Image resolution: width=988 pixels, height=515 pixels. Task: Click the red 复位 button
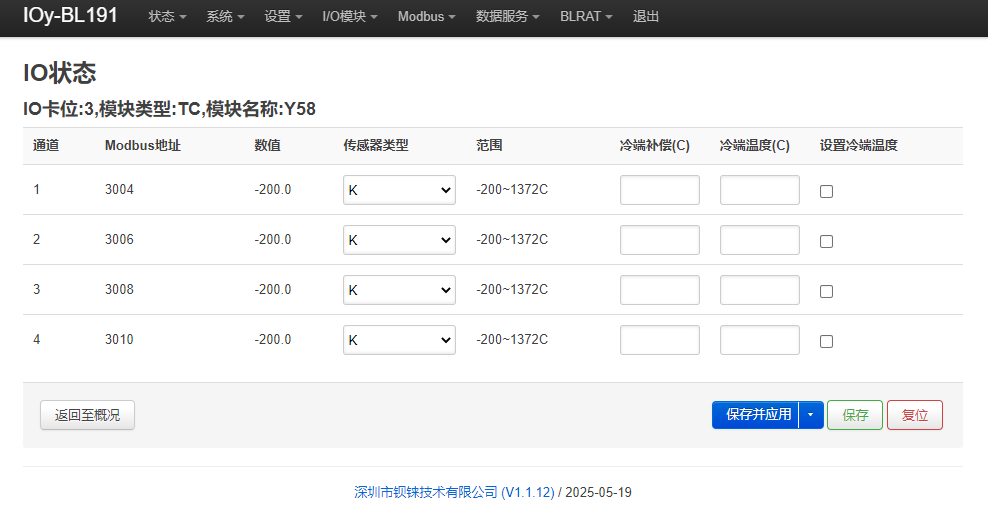(x=915, y=415)
